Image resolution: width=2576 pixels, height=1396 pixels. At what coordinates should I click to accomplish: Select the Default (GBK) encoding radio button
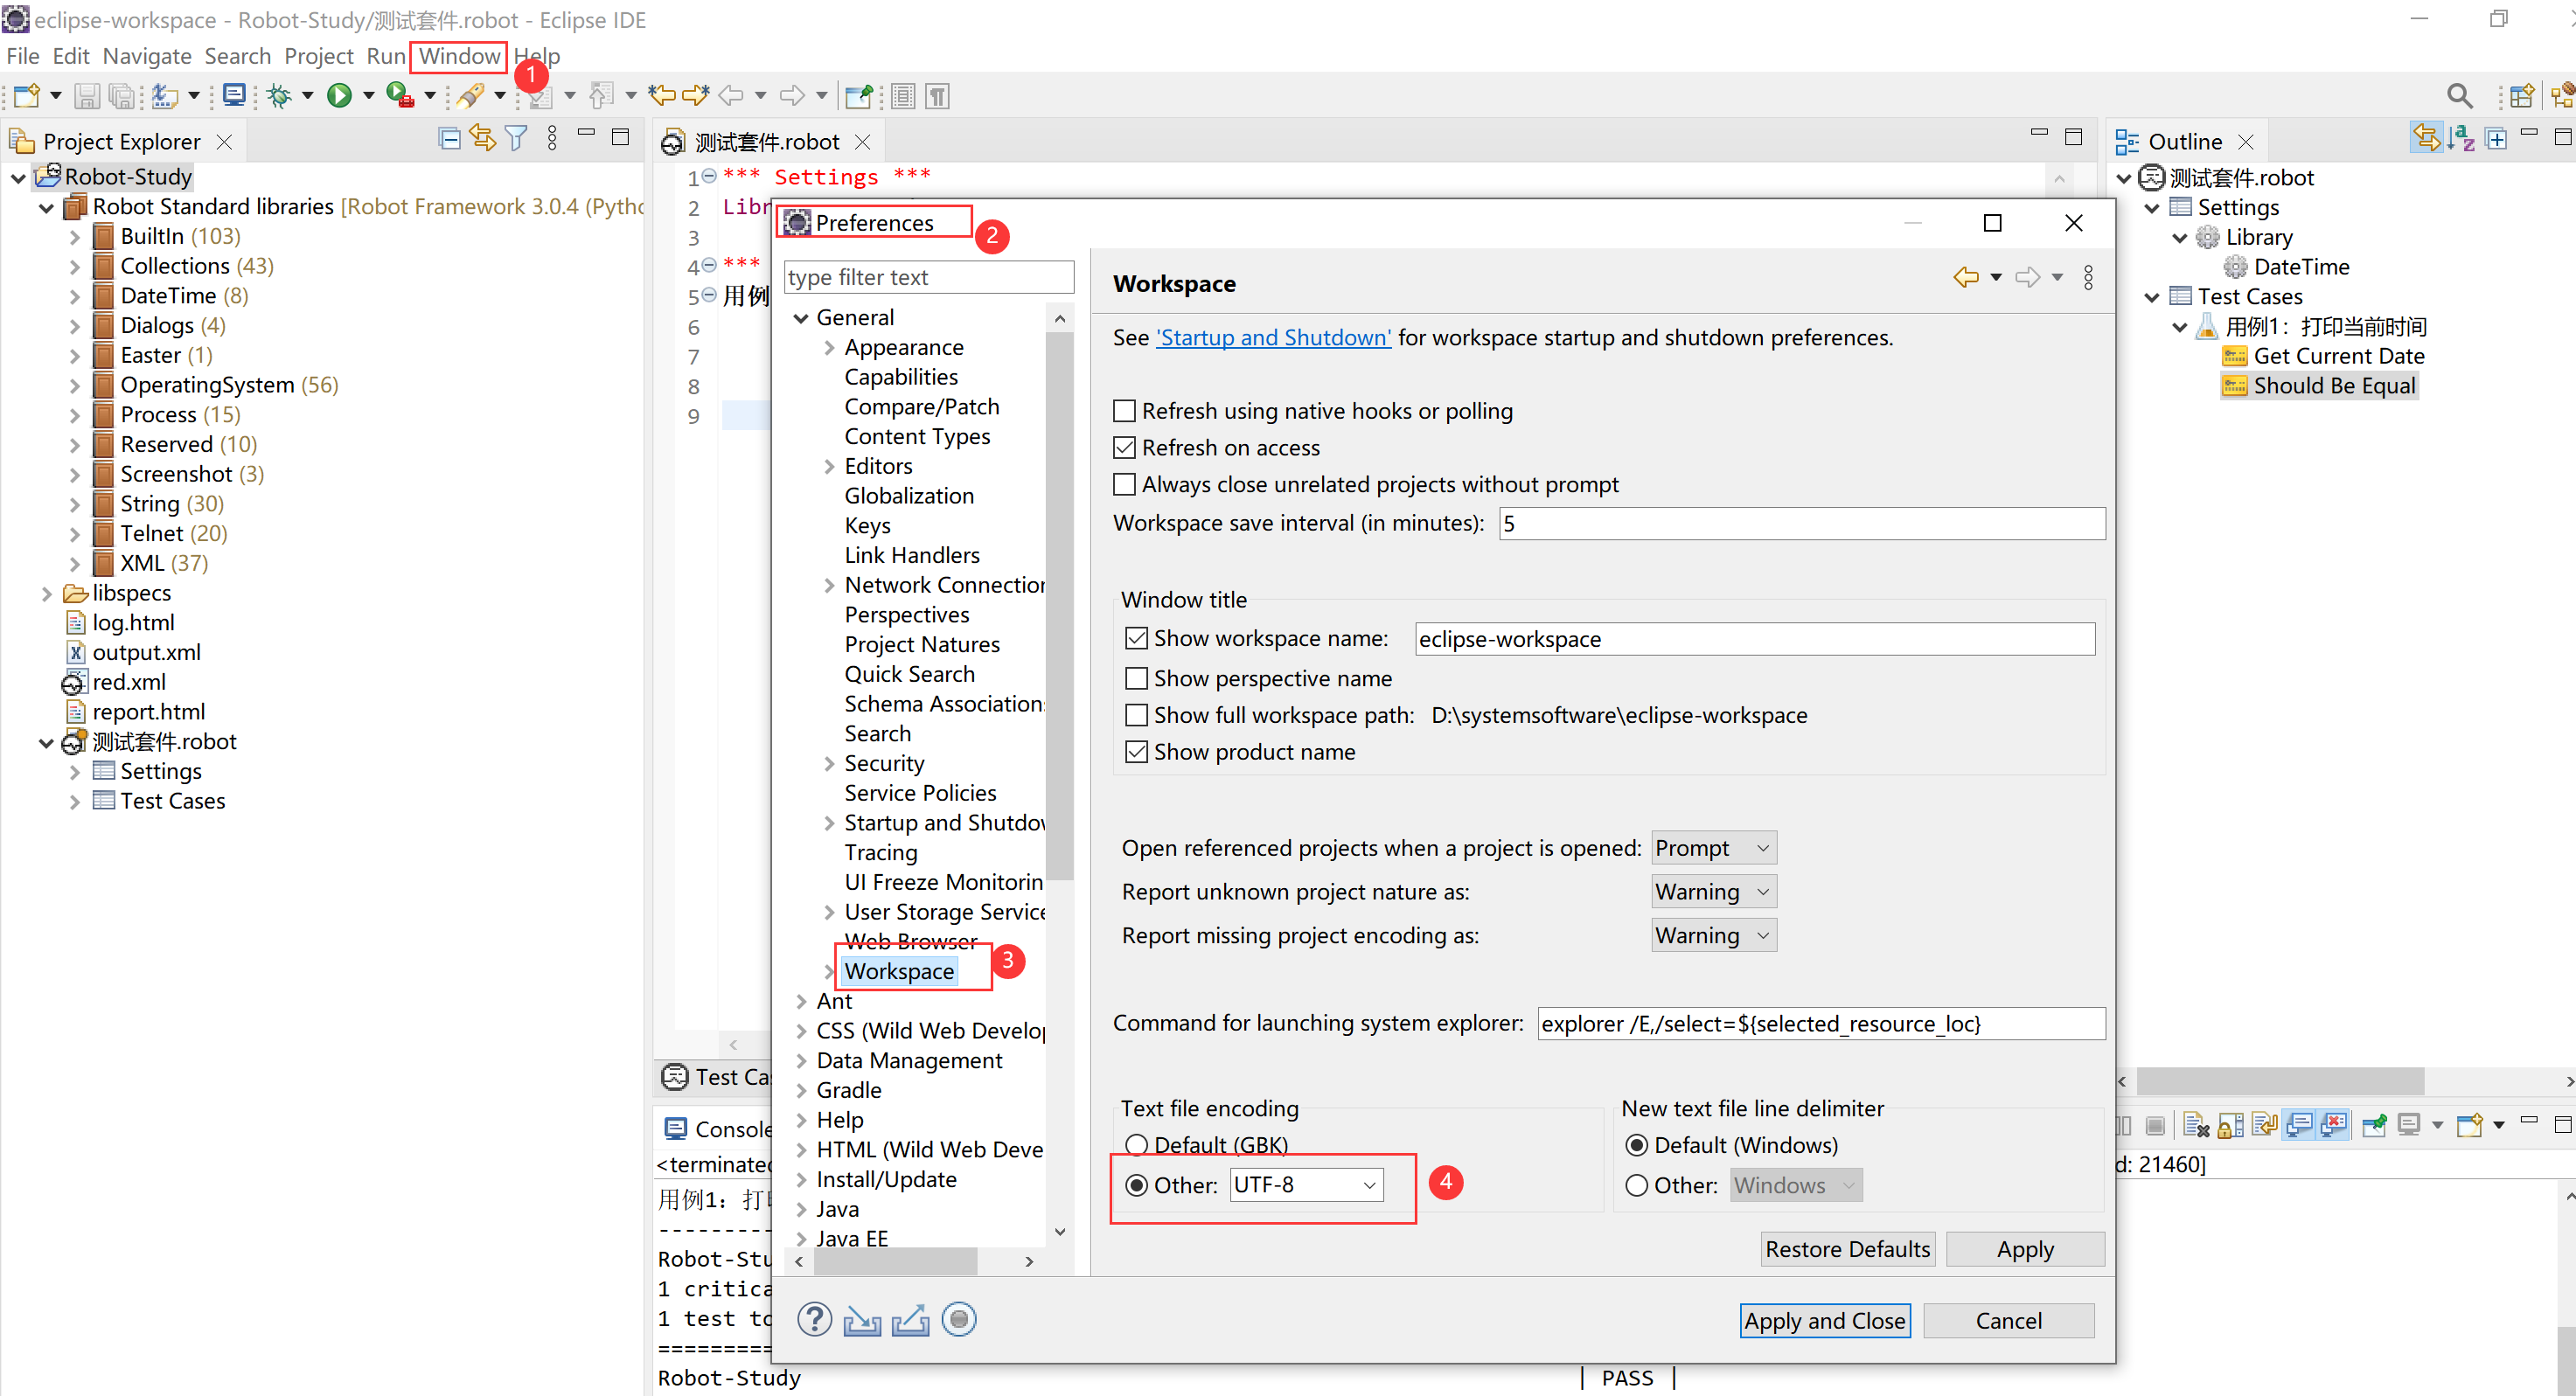[x=1136, y=1144]
